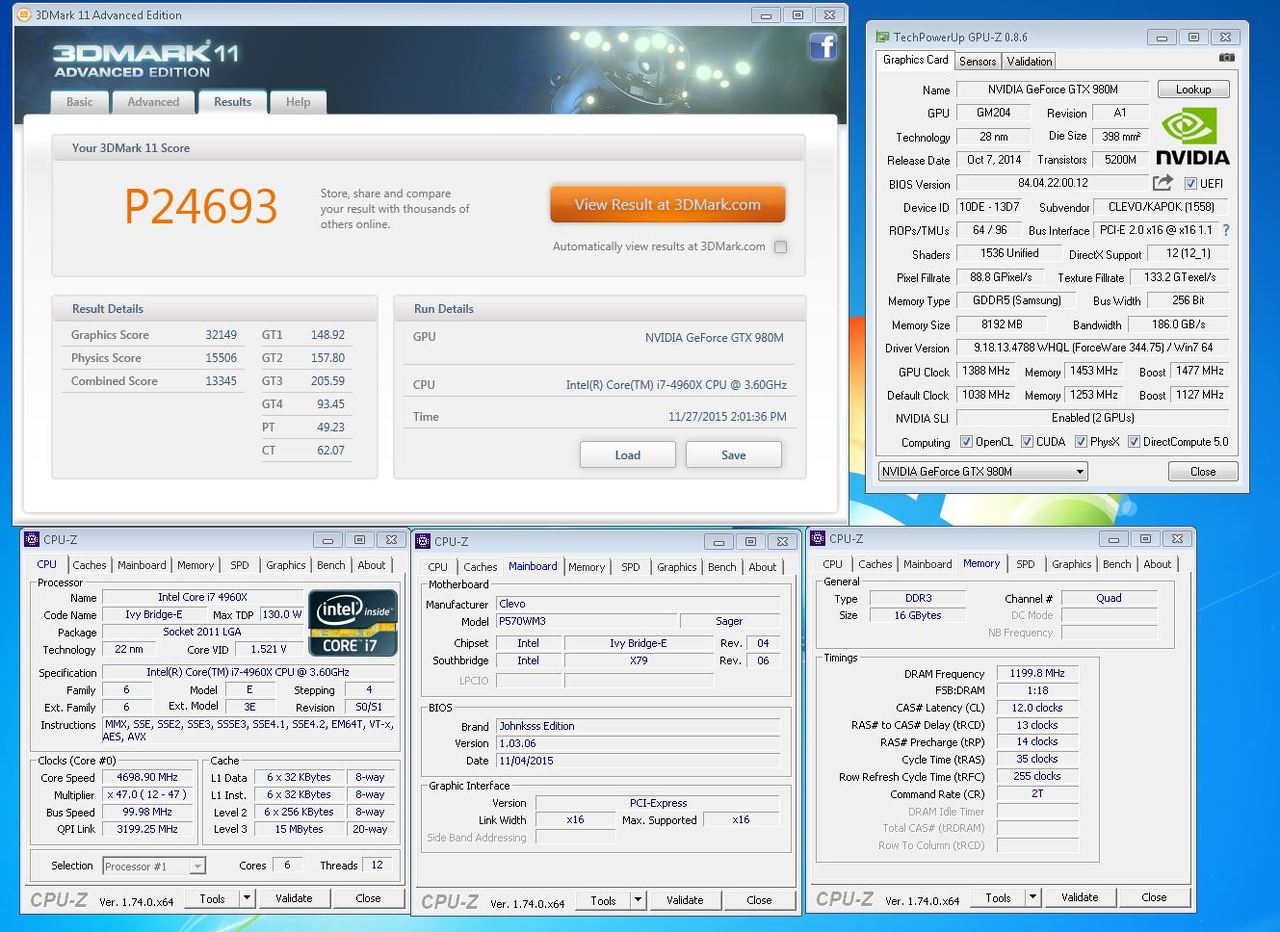Select the Results tab in 3DMark
Image resolution: width=1280 pixels, height=932 pixels.
point(233,101)
